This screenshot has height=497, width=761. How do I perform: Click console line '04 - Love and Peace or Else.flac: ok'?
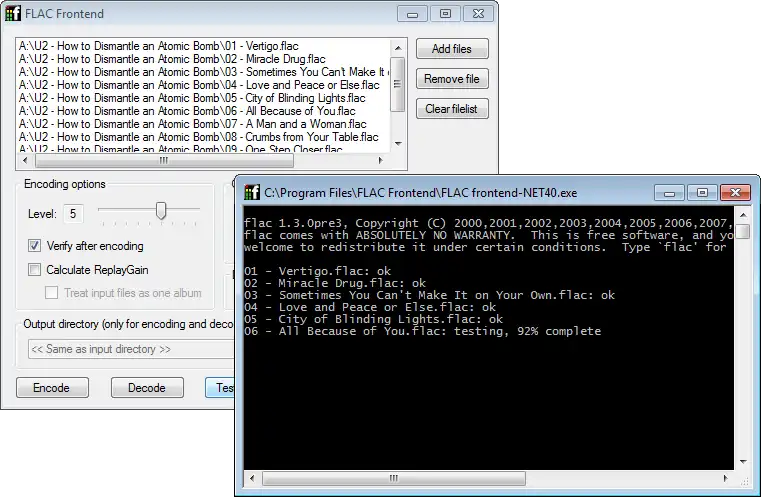point(370,307)
